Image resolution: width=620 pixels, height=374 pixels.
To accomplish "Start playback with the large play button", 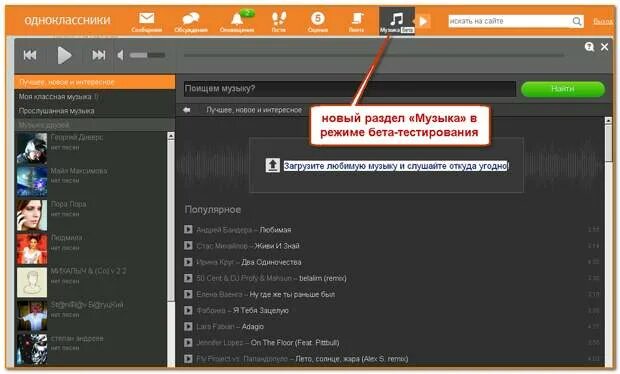I will [64, 55].
